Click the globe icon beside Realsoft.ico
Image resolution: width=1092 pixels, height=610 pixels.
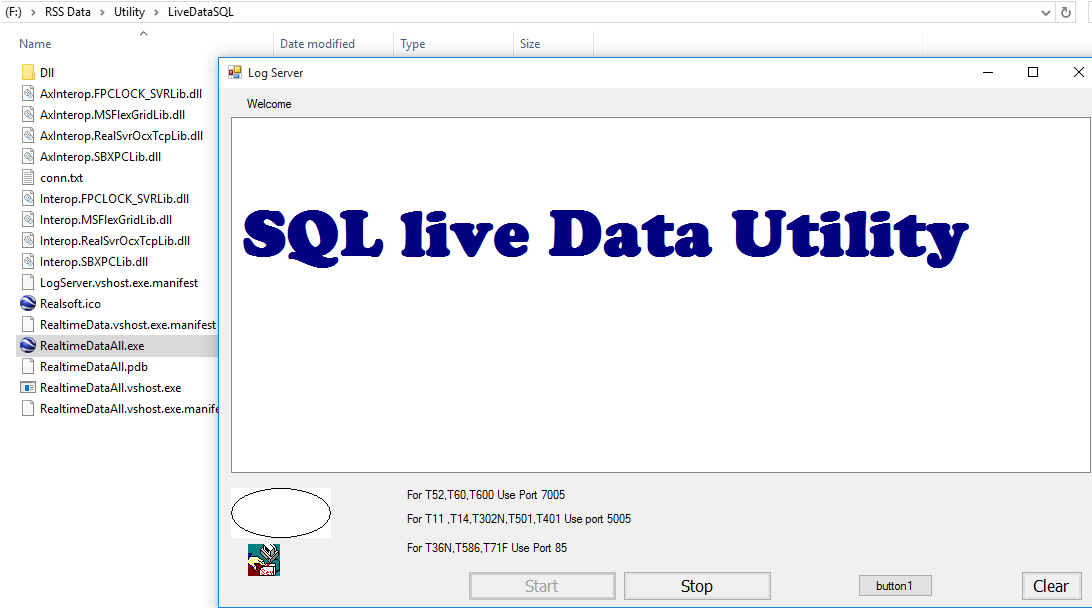click(x=28, y=303)
